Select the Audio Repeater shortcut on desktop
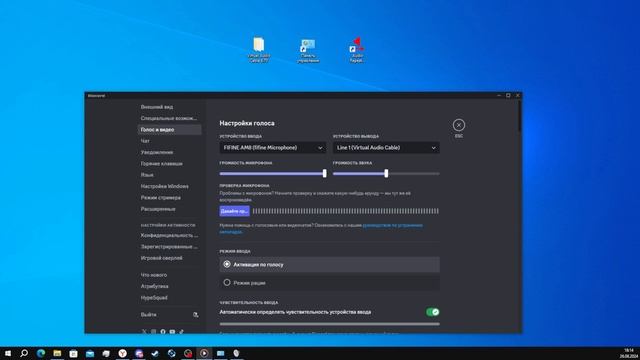Screen dimensions: 640x360 tap(357, 50)
